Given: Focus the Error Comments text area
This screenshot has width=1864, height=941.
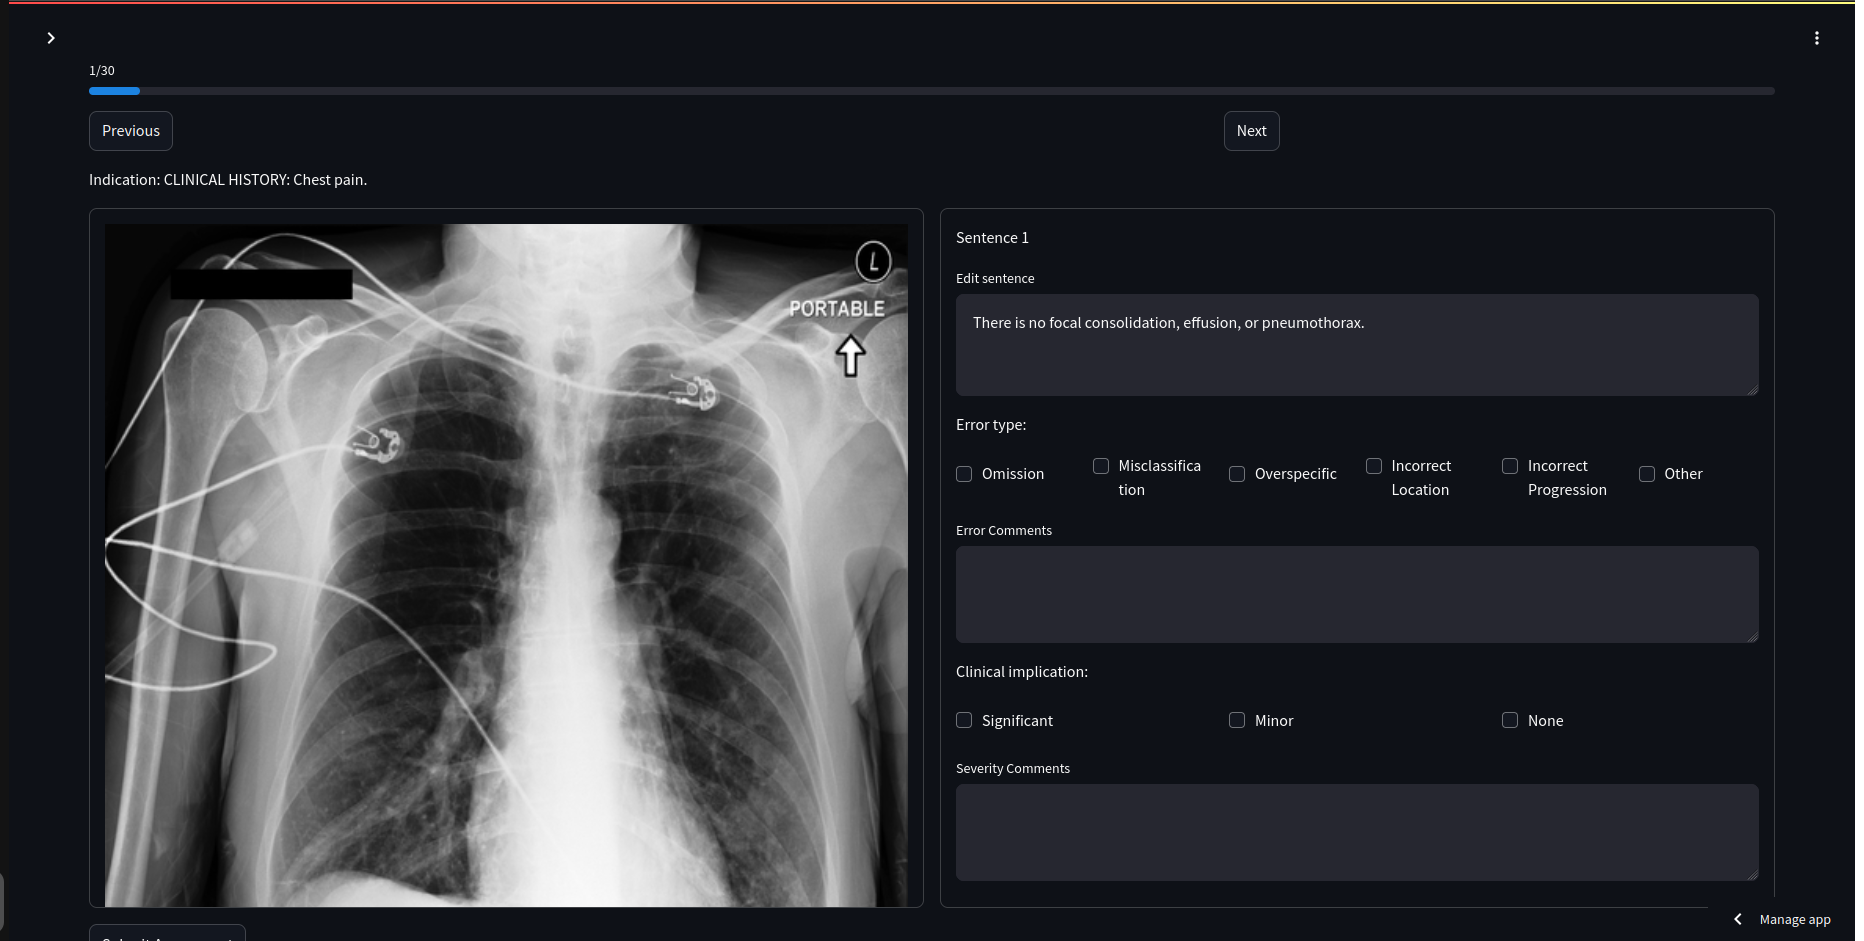Looking at the screenshot, I should pos(1356,594).
